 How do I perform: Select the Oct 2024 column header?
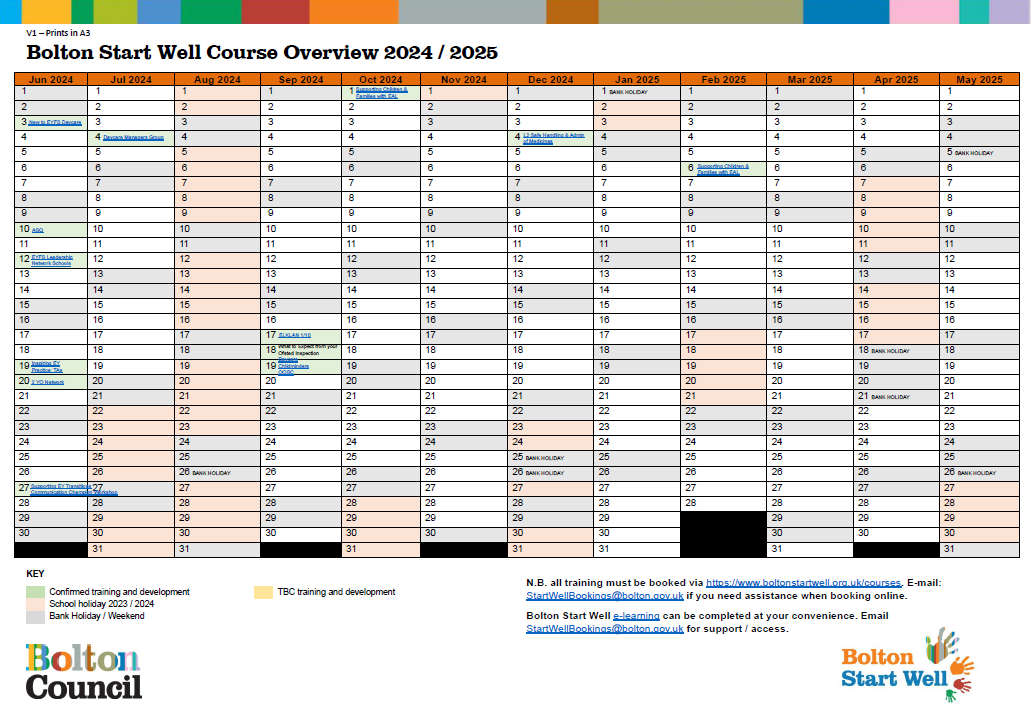[381, 79]
